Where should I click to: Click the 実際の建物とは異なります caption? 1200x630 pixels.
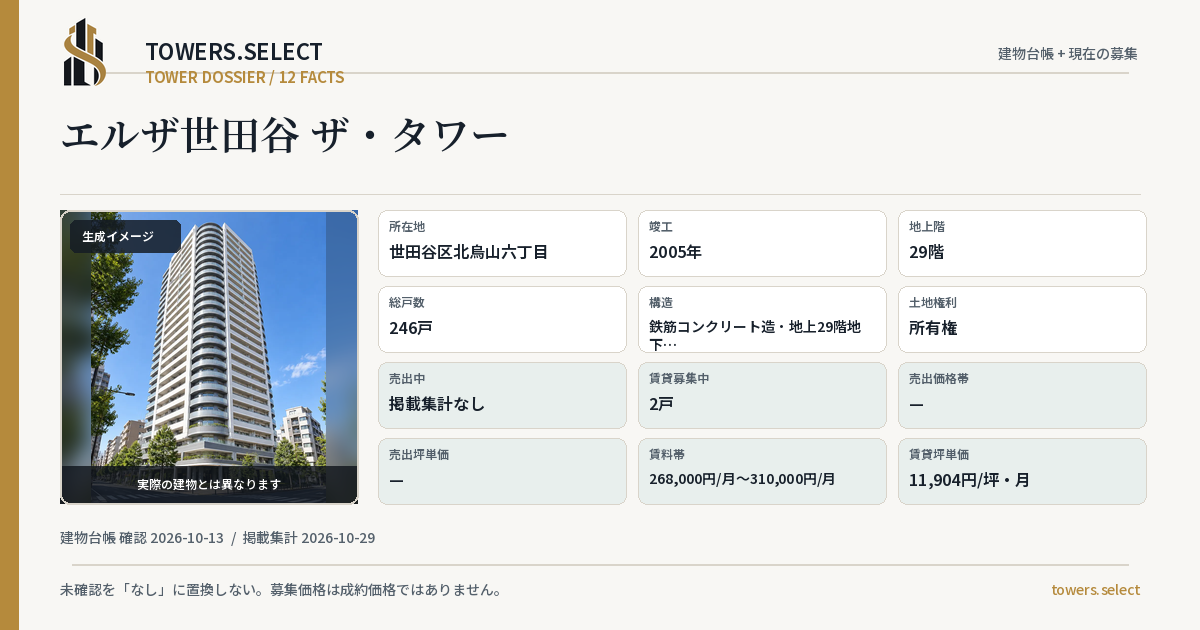pos(209,484)
